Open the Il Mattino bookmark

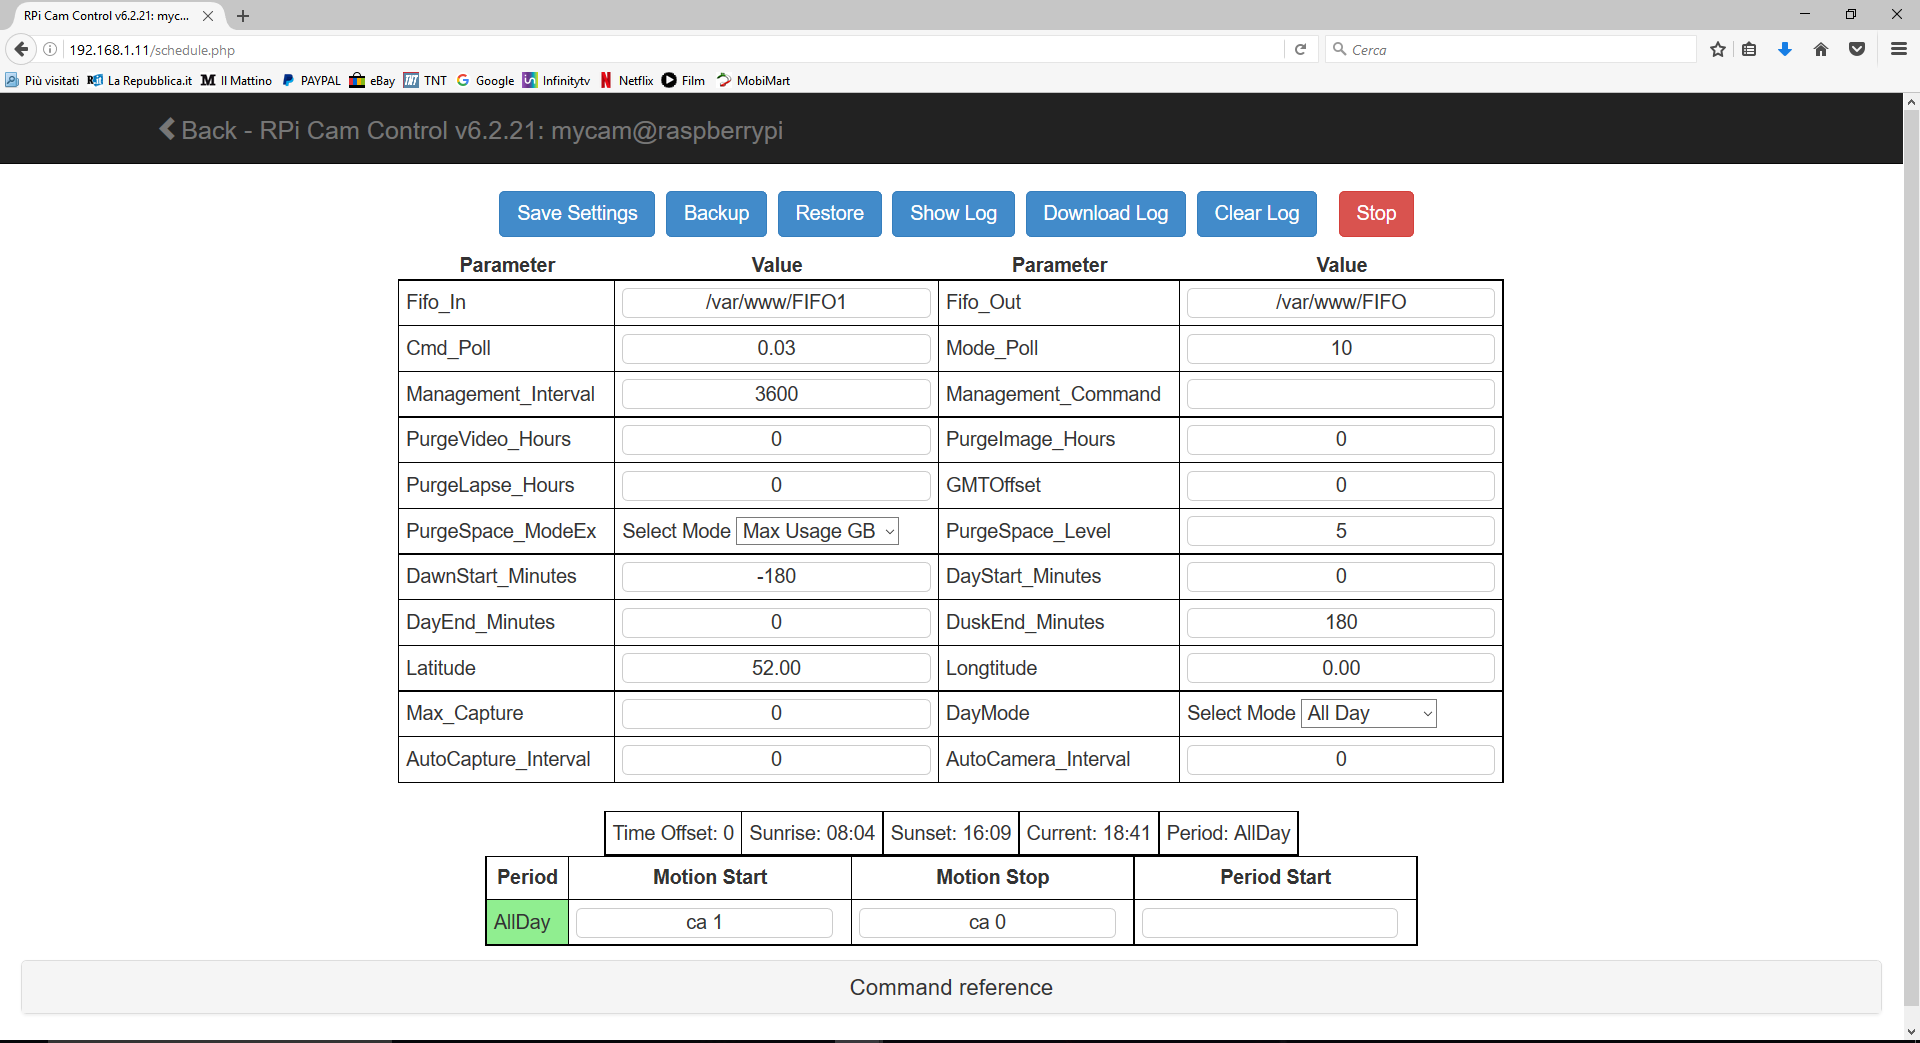coord(237,80)
